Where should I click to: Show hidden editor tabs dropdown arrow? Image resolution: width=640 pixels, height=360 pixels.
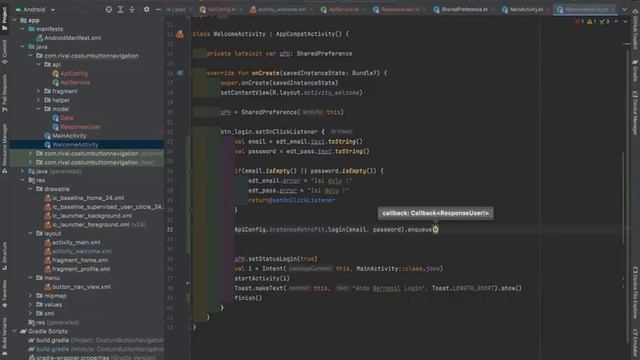coord(624,9)
